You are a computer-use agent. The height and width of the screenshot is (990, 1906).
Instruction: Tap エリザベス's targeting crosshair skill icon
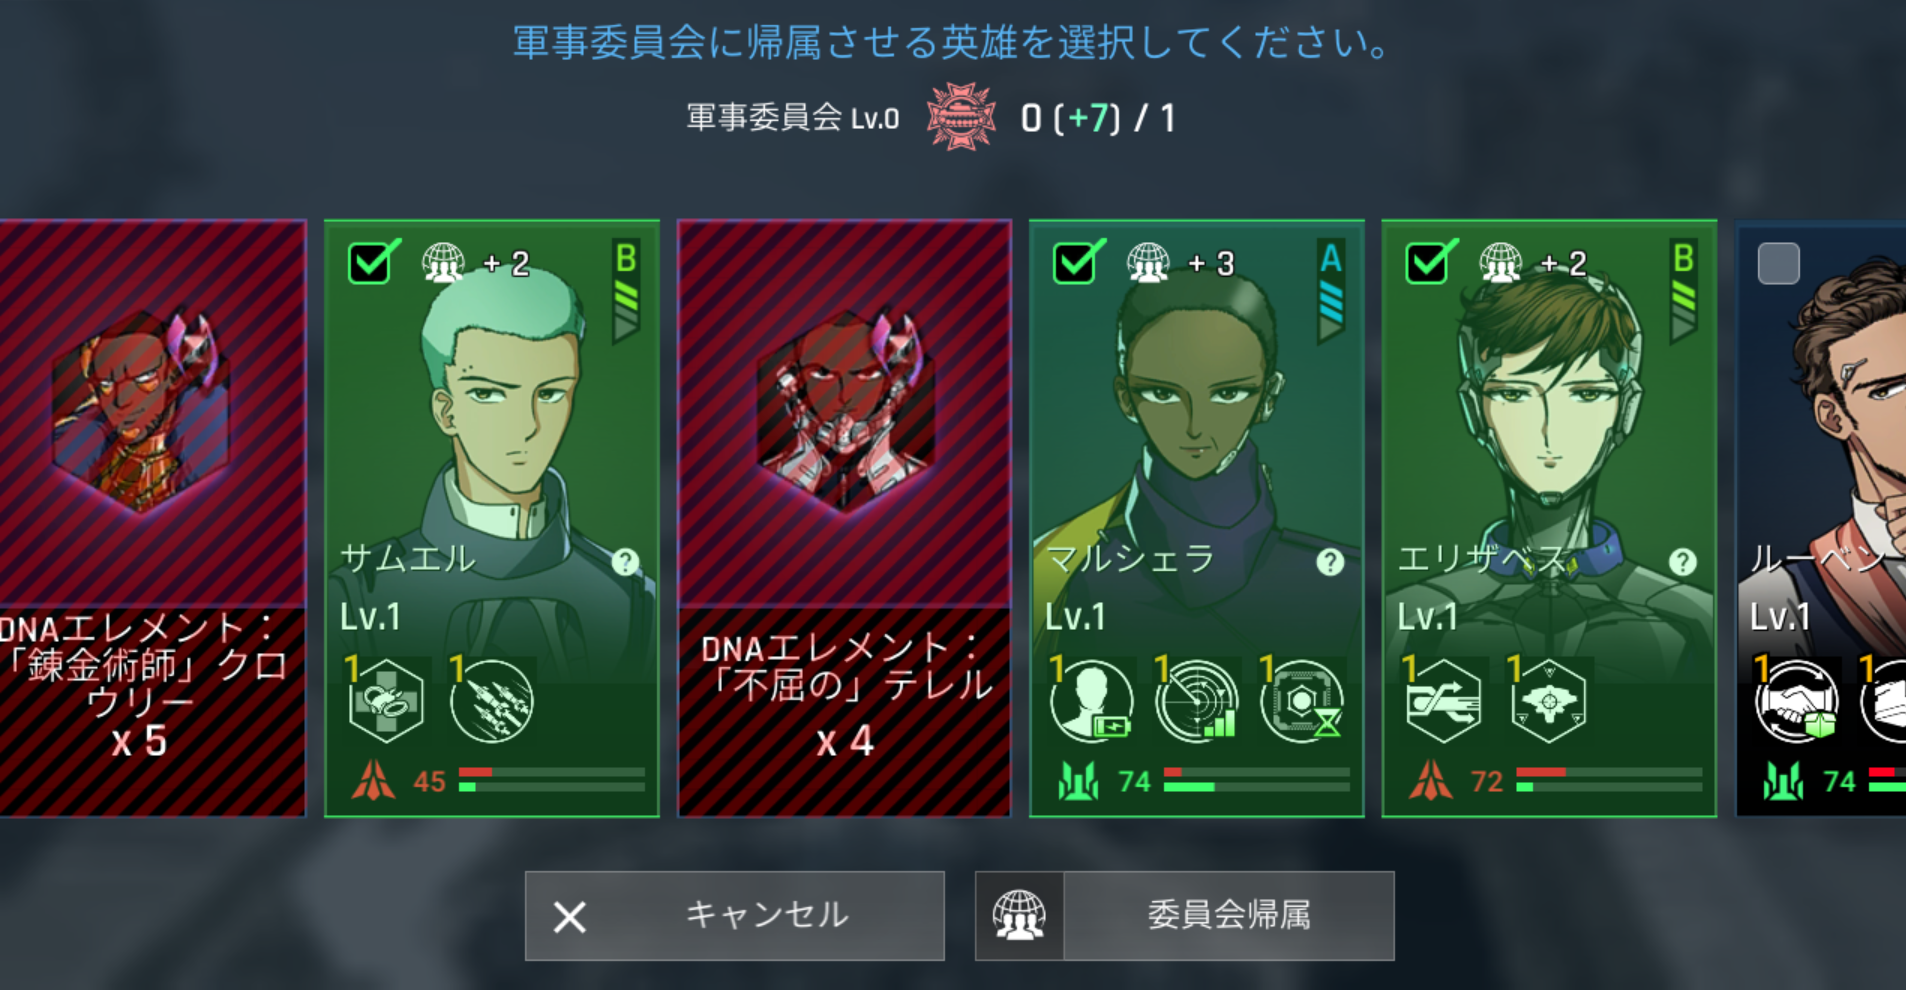pyautogui.click(x=1549, y=701)
